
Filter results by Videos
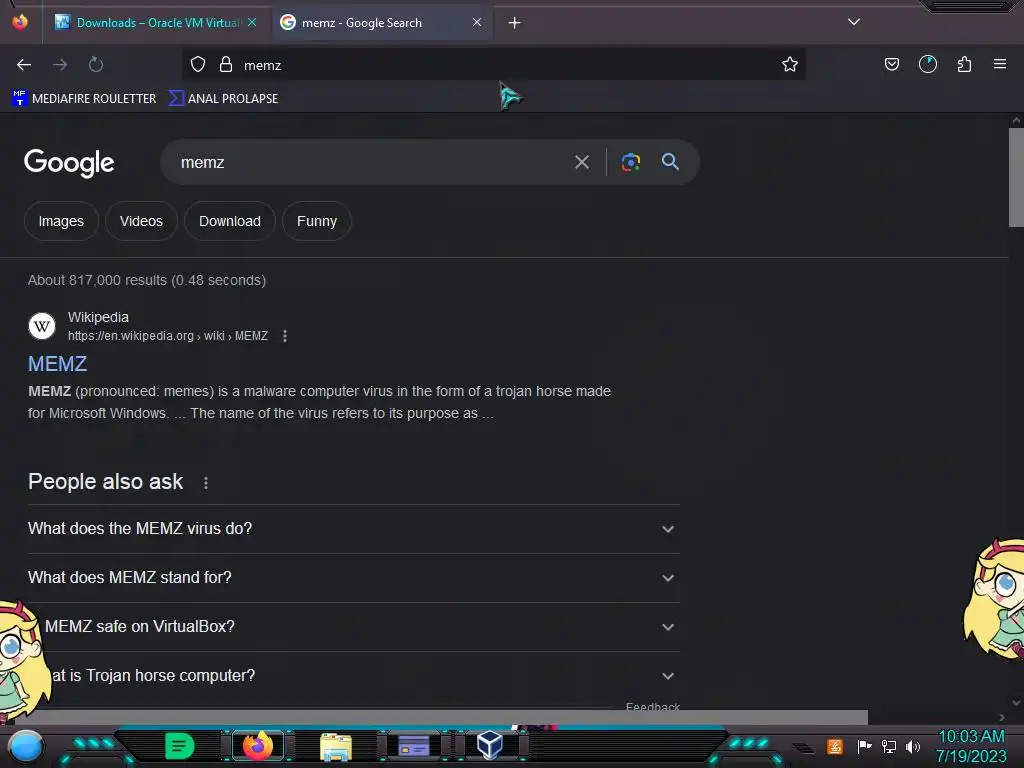[x=141, y=221]
